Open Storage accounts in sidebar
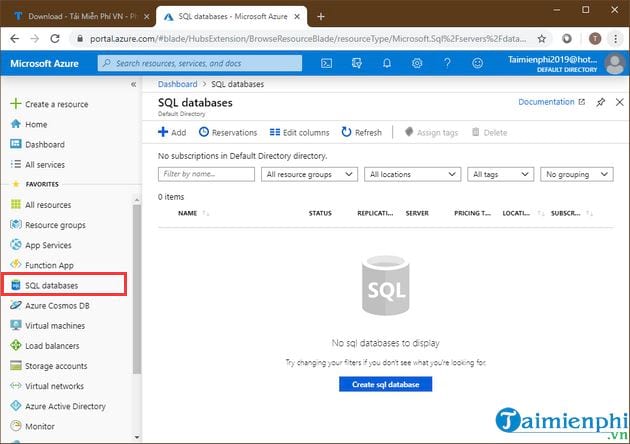The image size is (630, 444). 49,366
